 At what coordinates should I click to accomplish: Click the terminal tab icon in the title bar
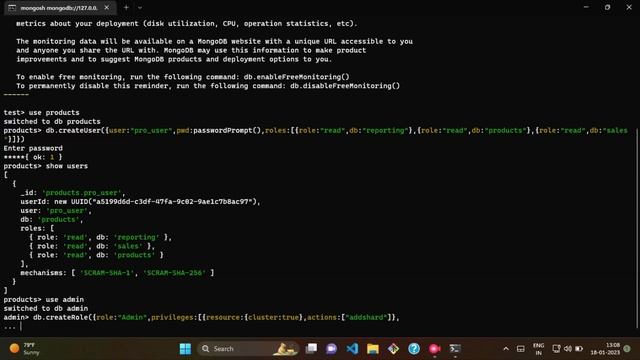pyautogui.click(x=12, y=8)
